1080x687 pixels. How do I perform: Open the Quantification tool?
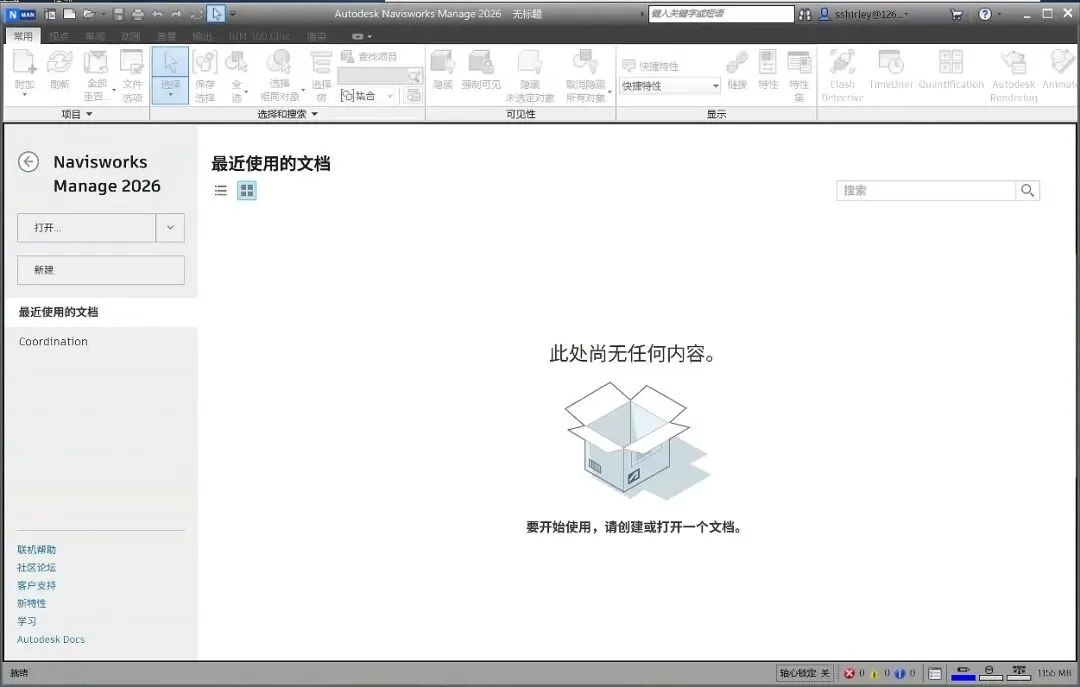951,70
